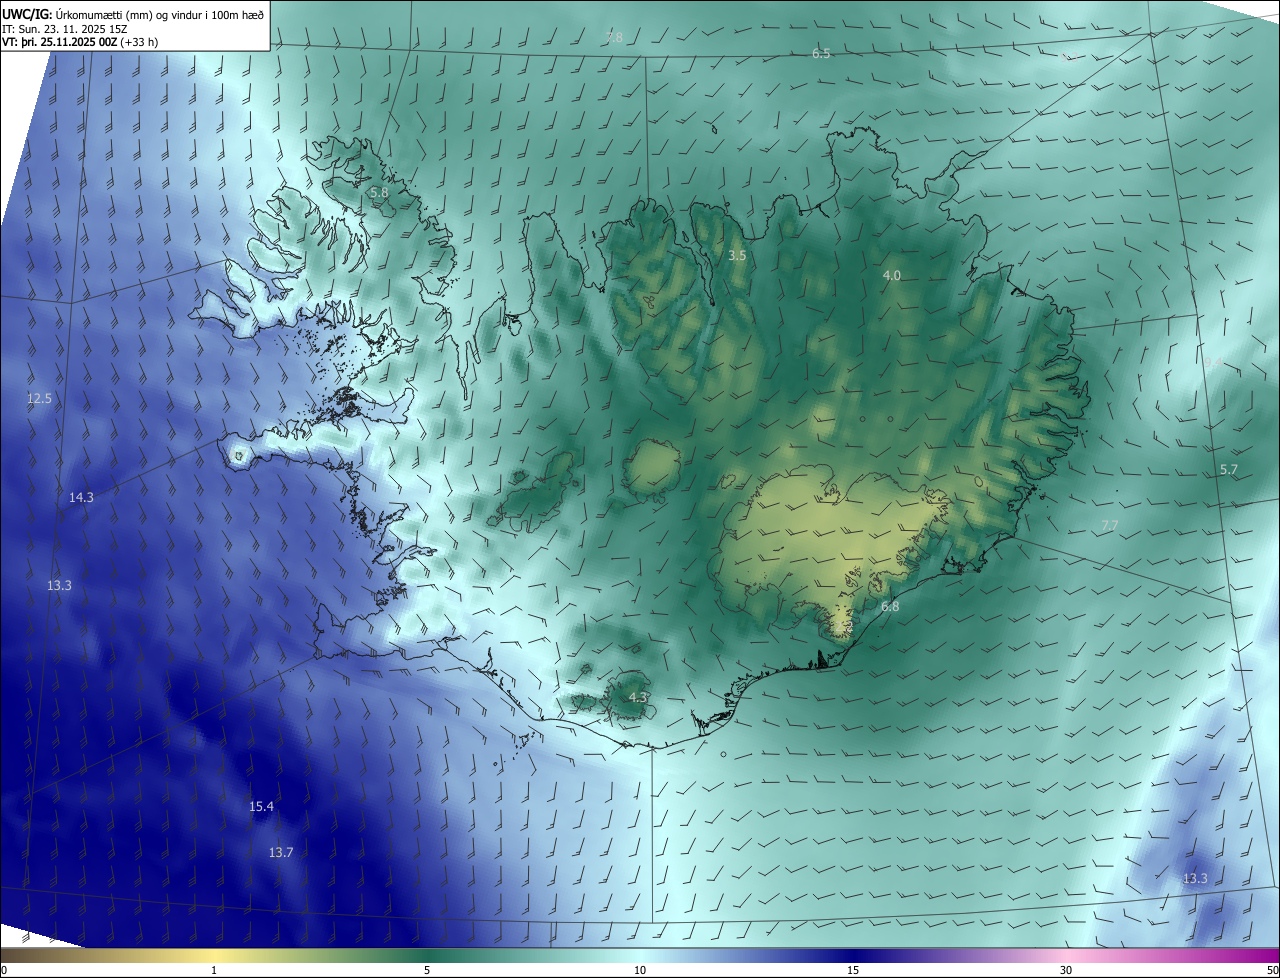Click the 5 label on the color scale
This screenshot has width=1280, height=978.
(x=427, y=970)
